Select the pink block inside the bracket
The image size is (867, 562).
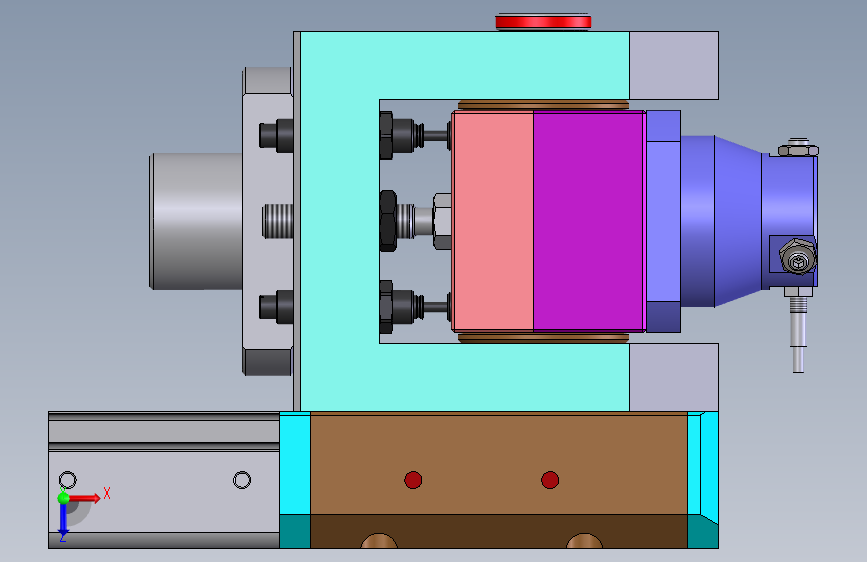[493, 221]
